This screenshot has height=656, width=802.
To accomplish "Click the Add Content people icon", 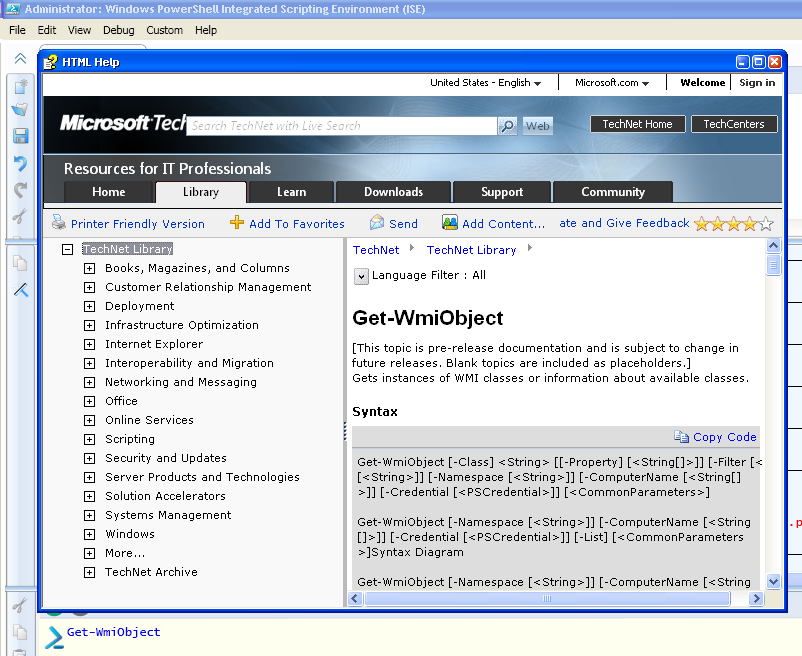I will 450,222.
